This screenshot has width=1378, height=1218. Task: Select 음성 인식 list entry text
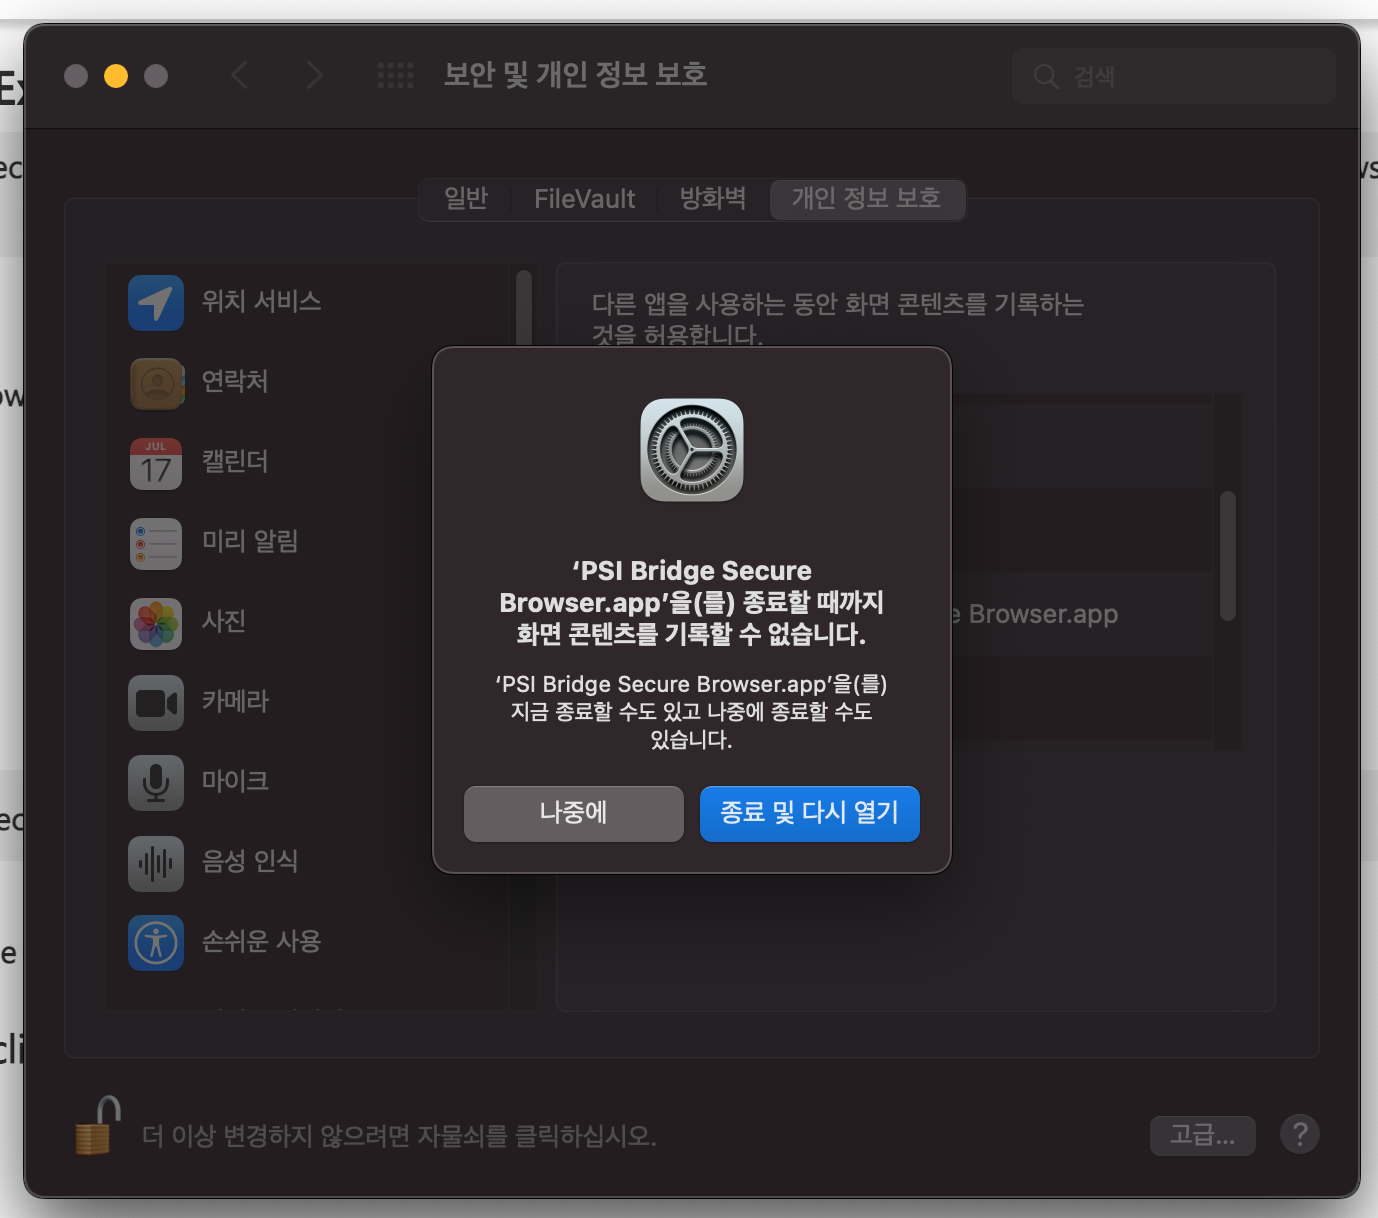point(250,862)
